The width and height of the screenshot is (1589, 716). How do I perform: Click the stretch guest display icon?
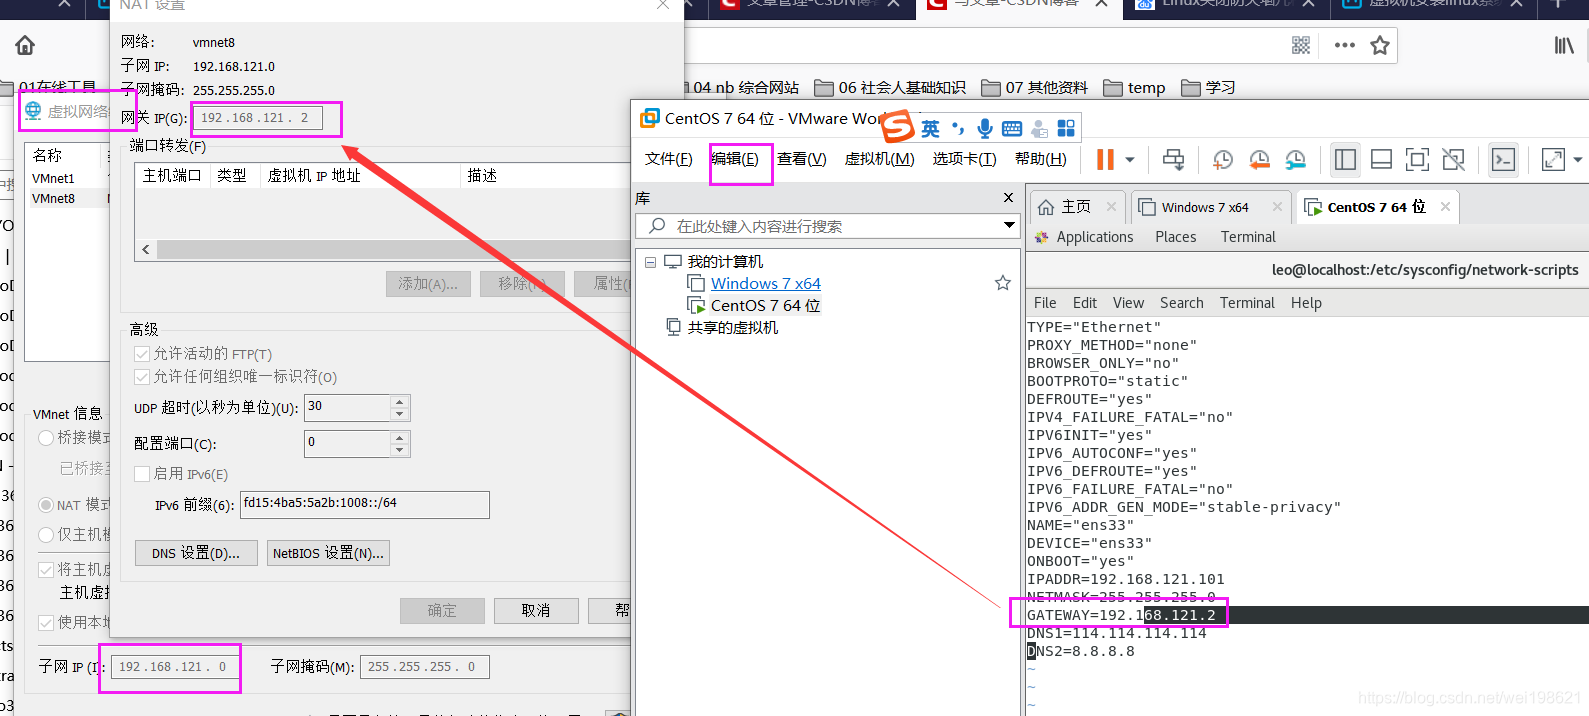[x=1553, y=159]
